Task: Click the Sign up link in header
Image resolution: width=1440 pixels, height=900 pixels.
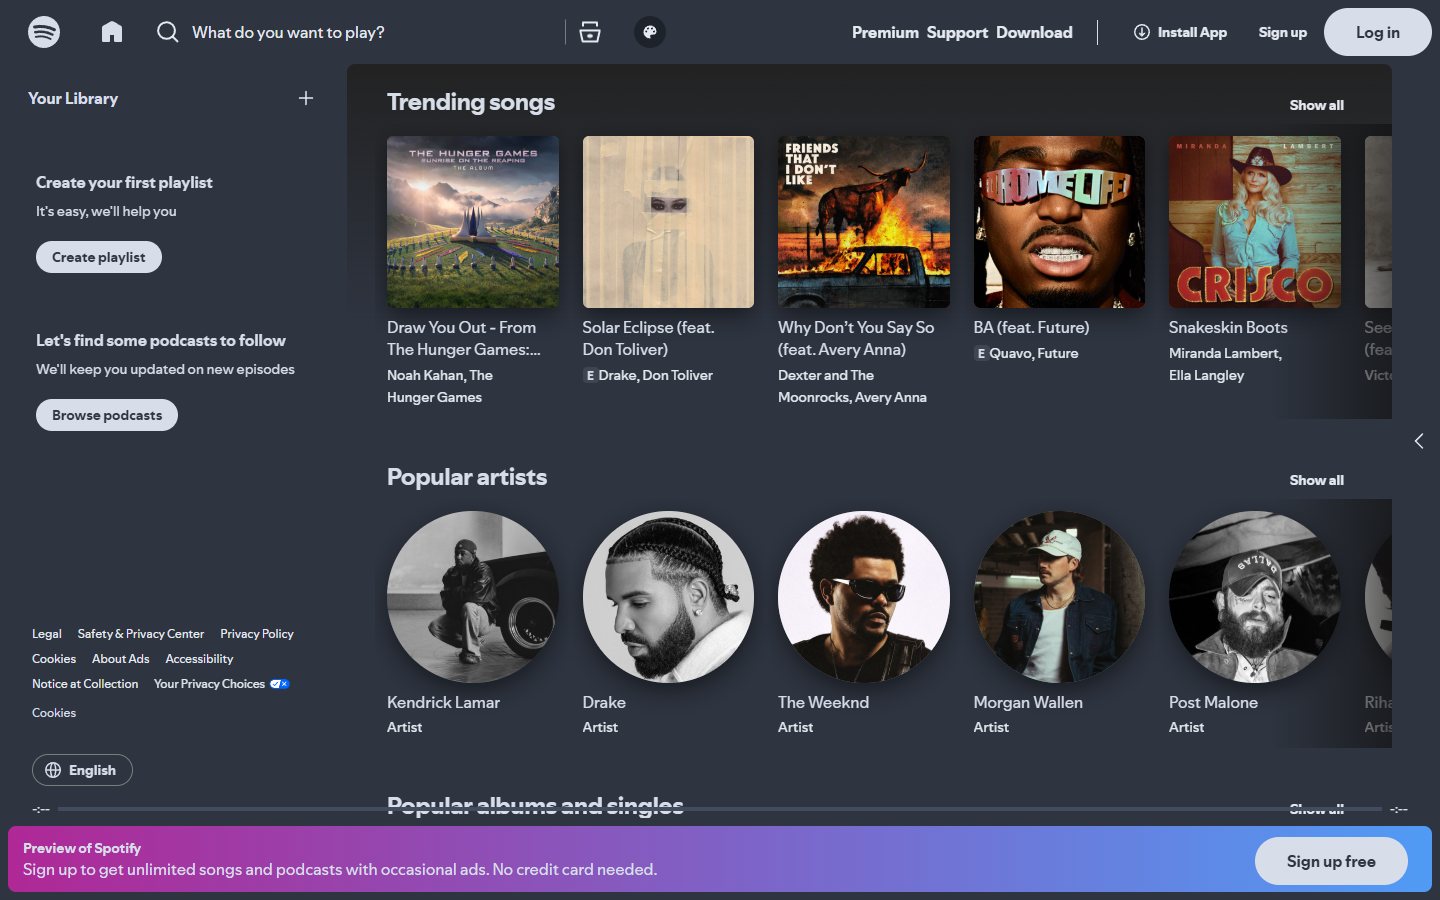Action: (1283, 32)
